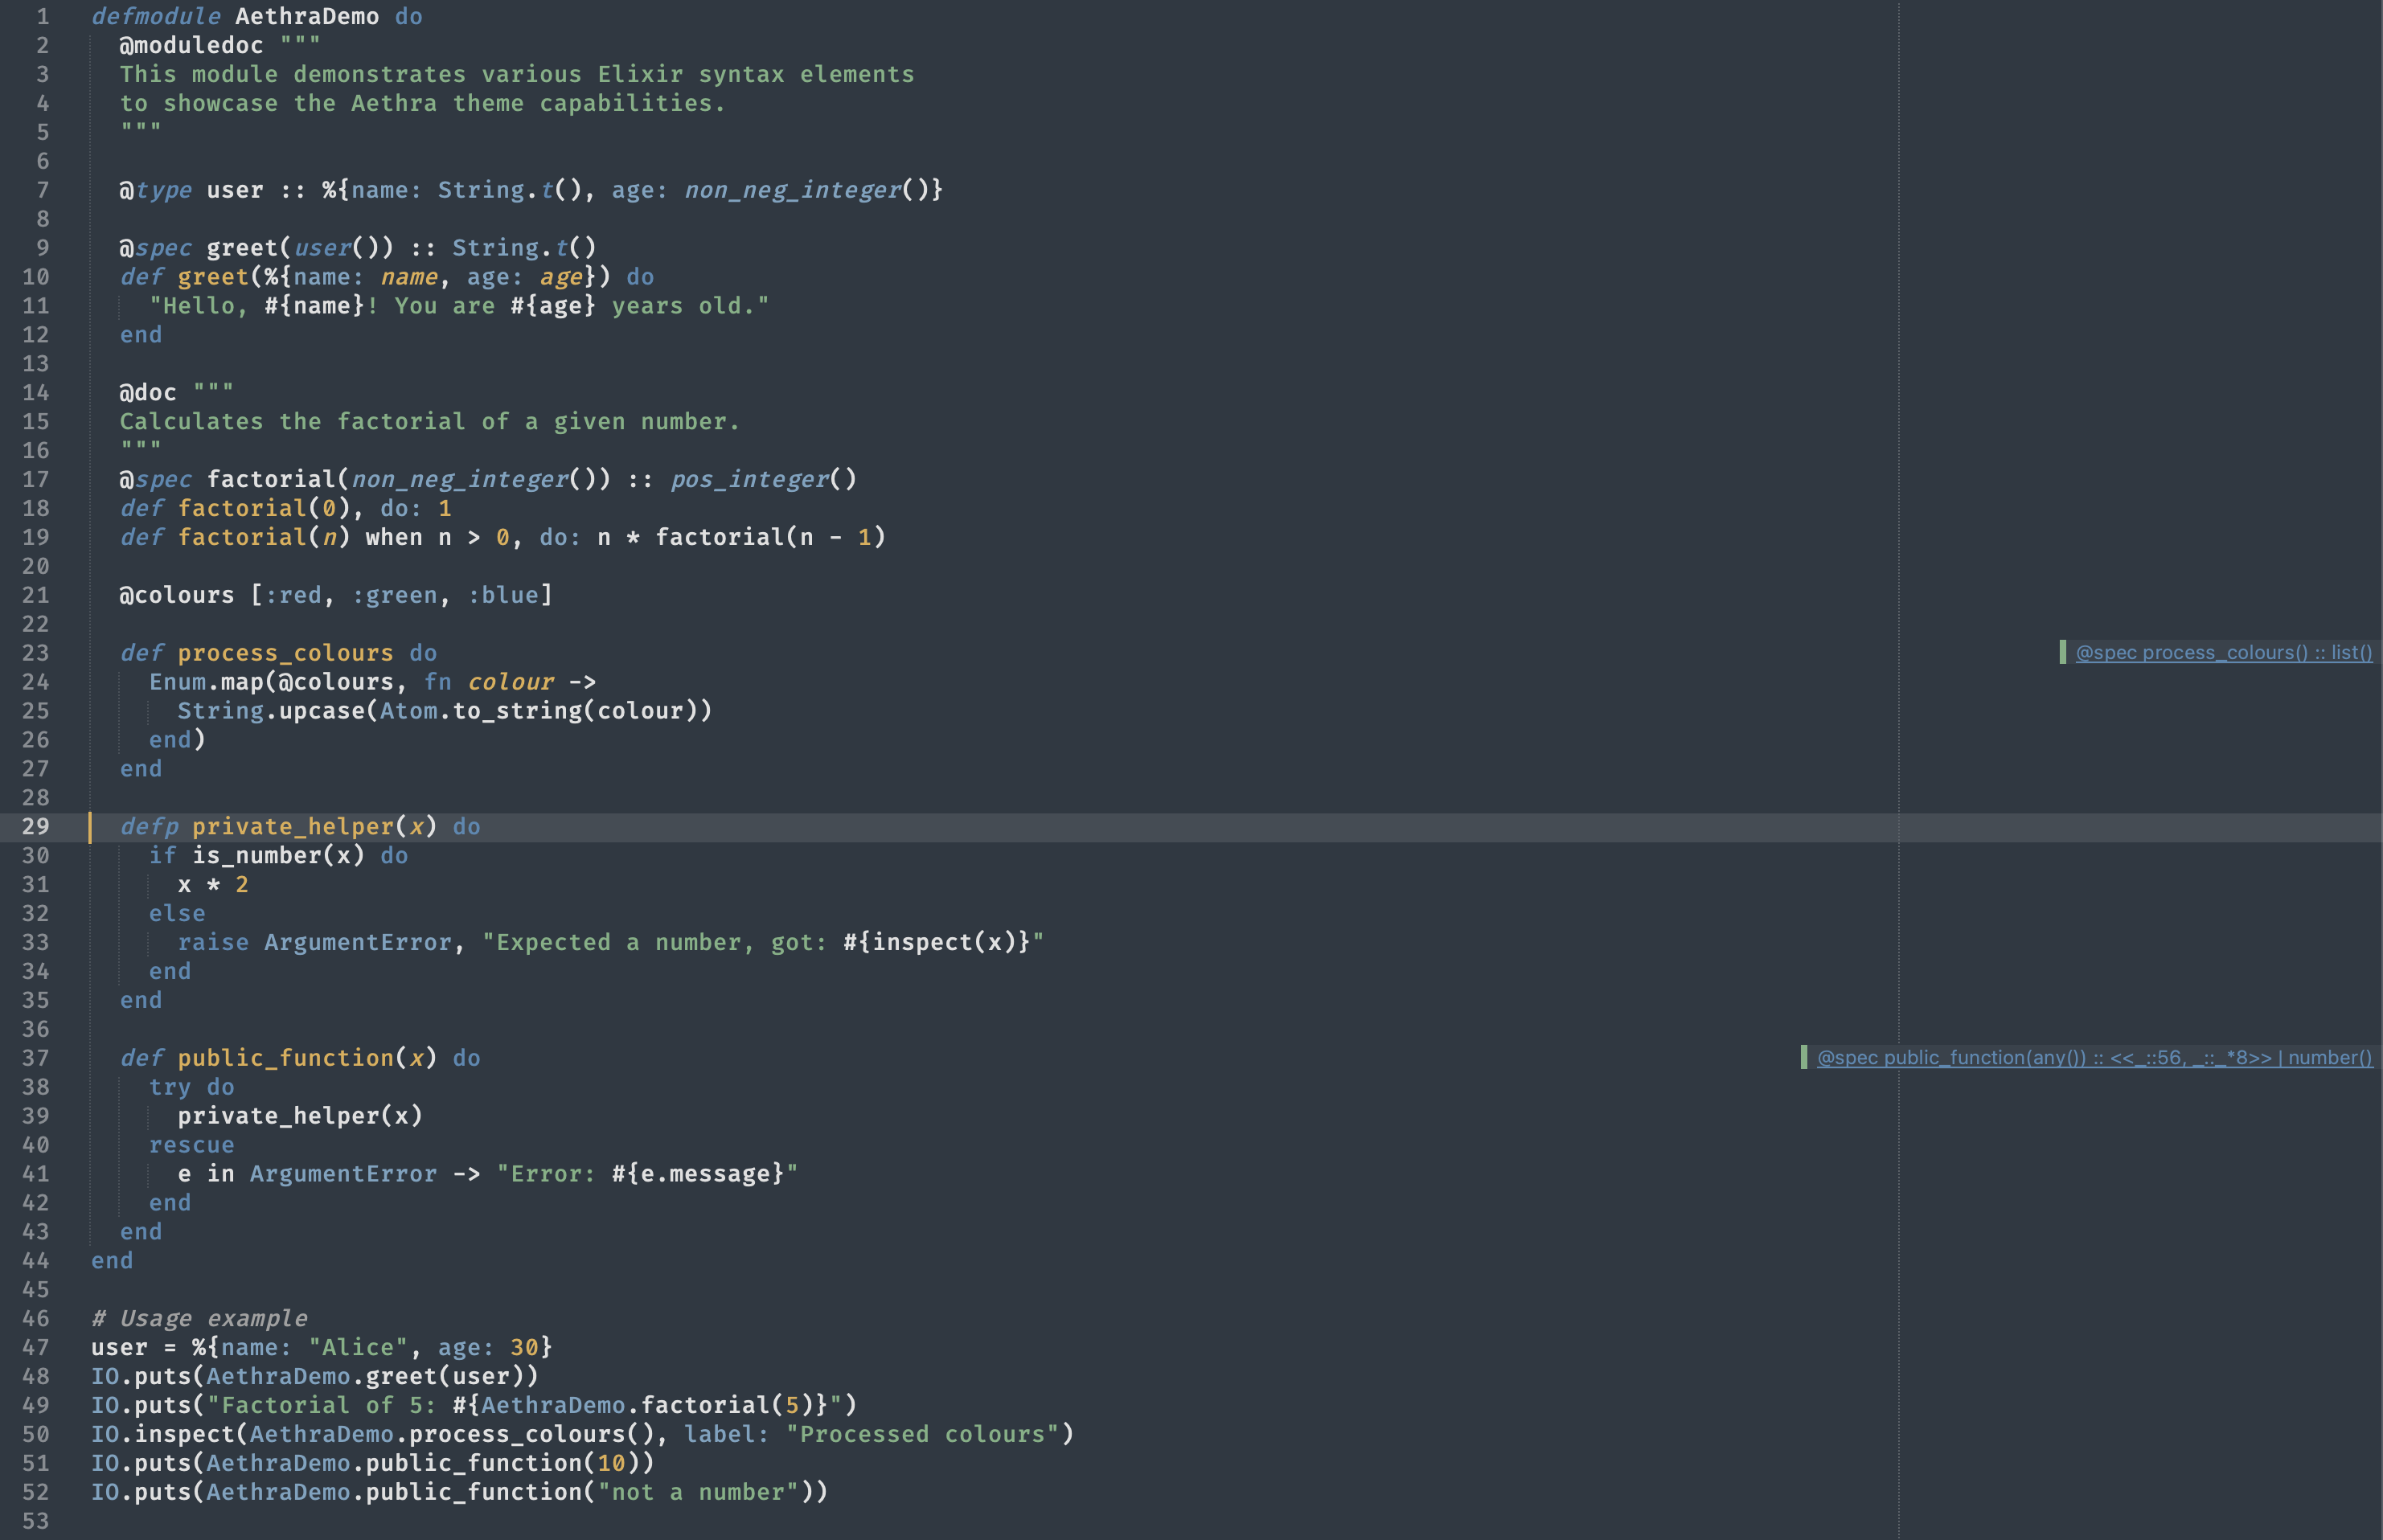Select line number 1 in the gutter

point(42,16)
